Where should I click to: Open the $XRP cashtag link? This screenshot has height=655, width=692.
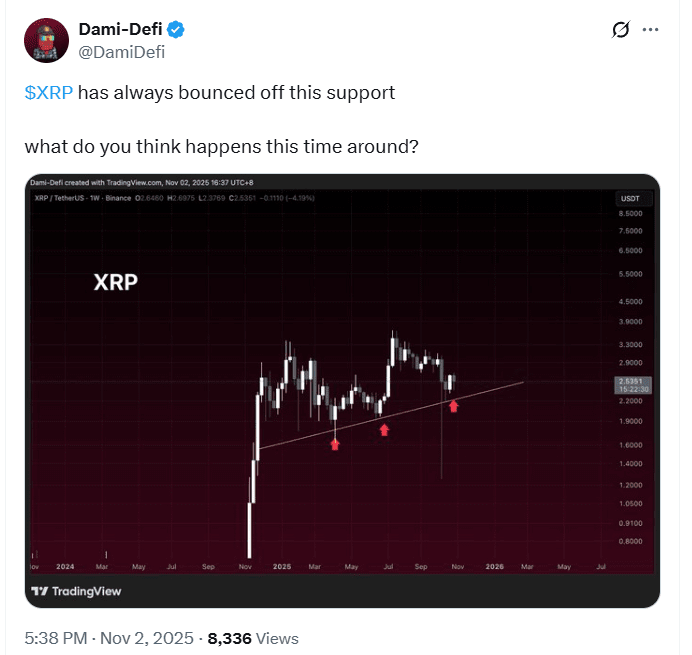(x=49, y=93)
